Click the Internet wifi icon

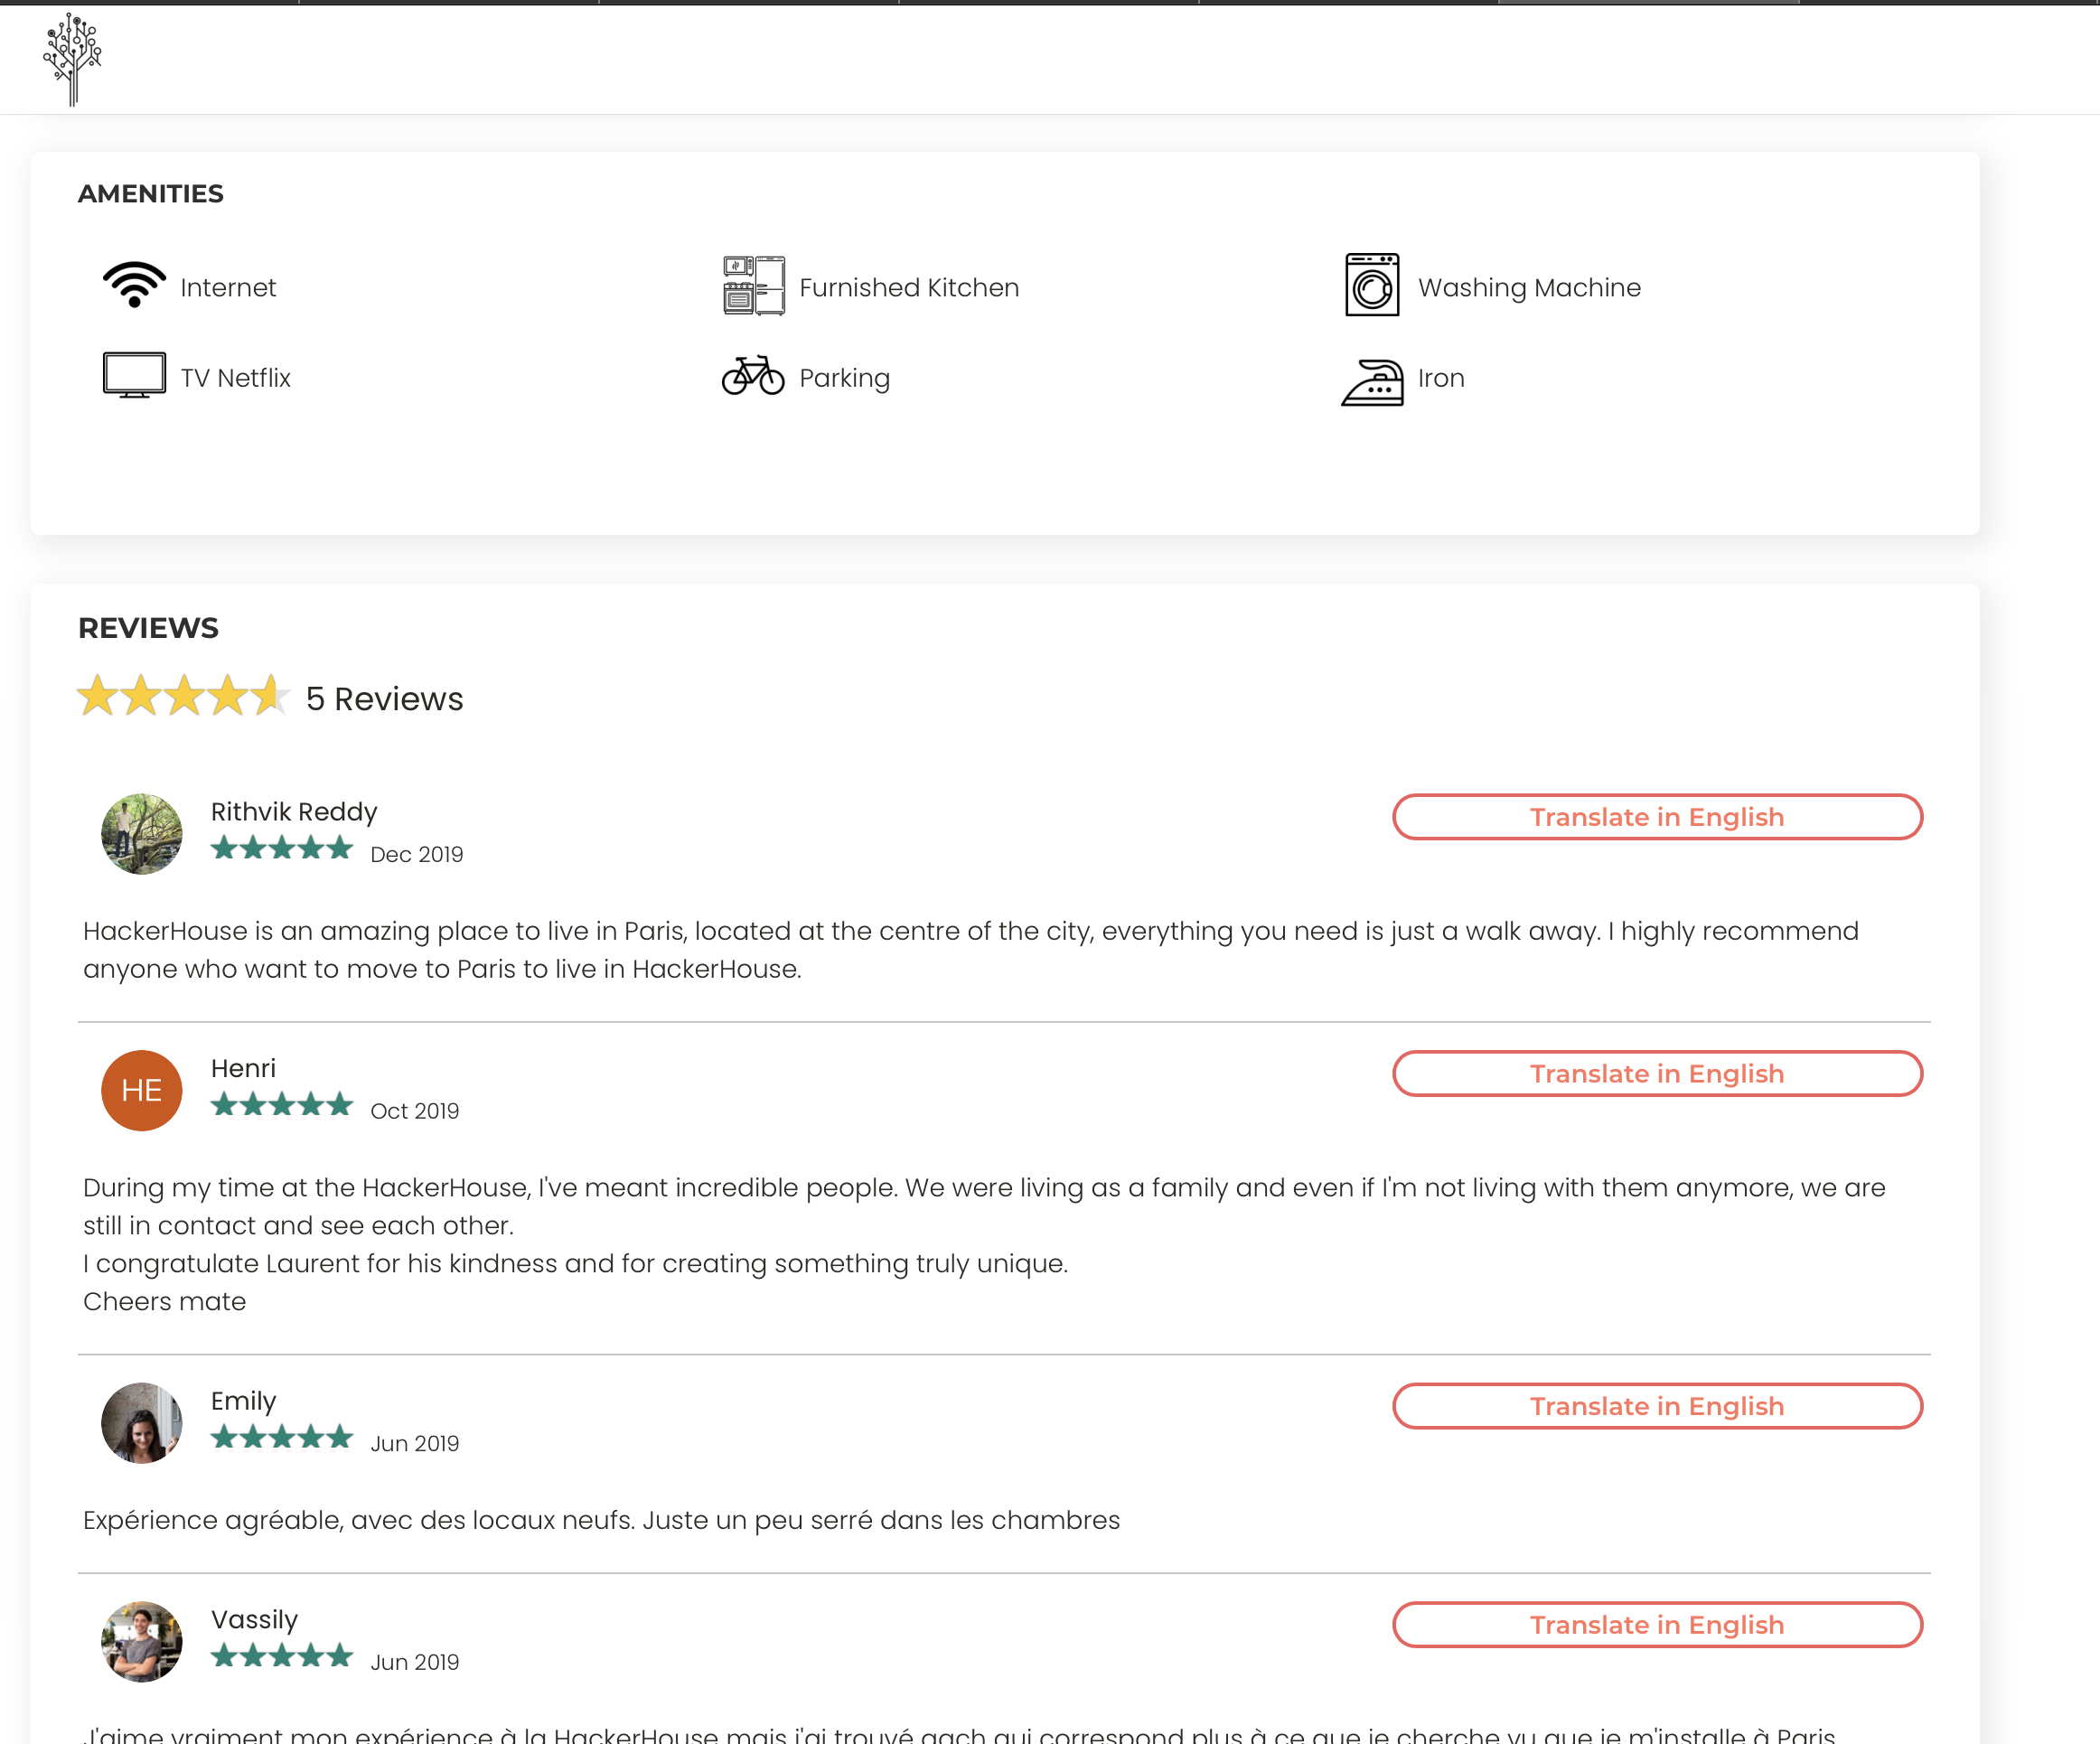(134, 286)
